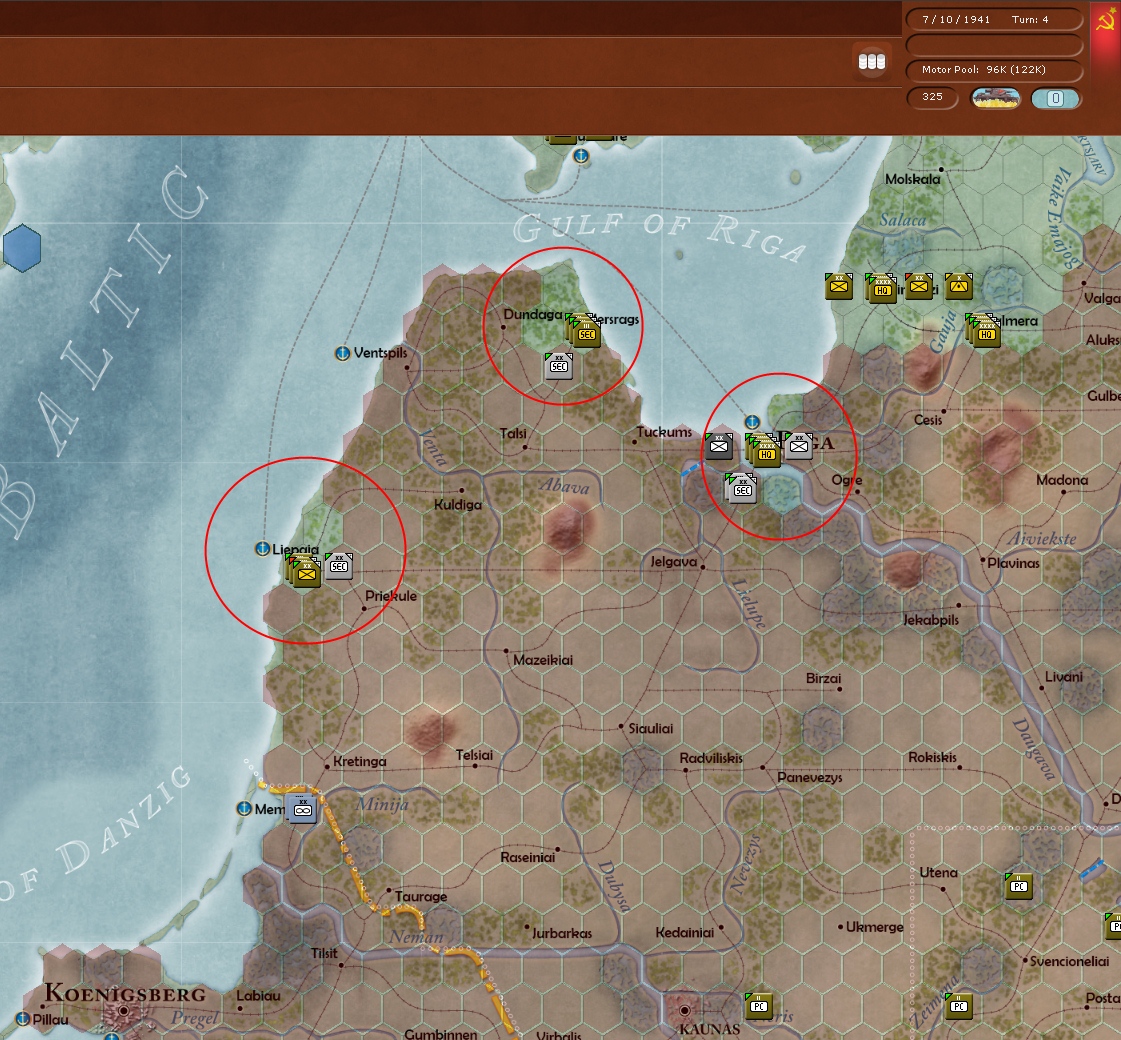
Task: Click the Birzai town label
Action: 823,678
